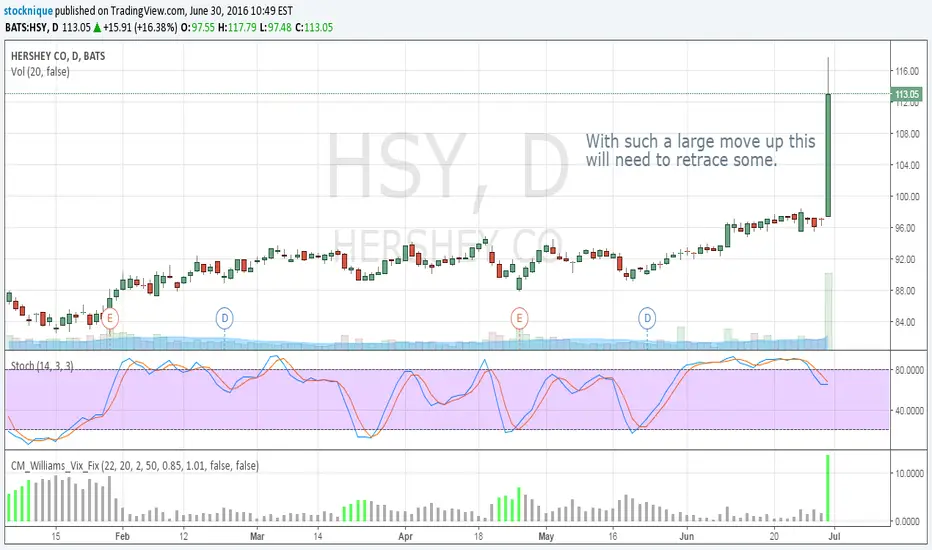Click the C:113.05 close value
The width and height of the screenshot is (932, 550).
click(x=314, y=27)
